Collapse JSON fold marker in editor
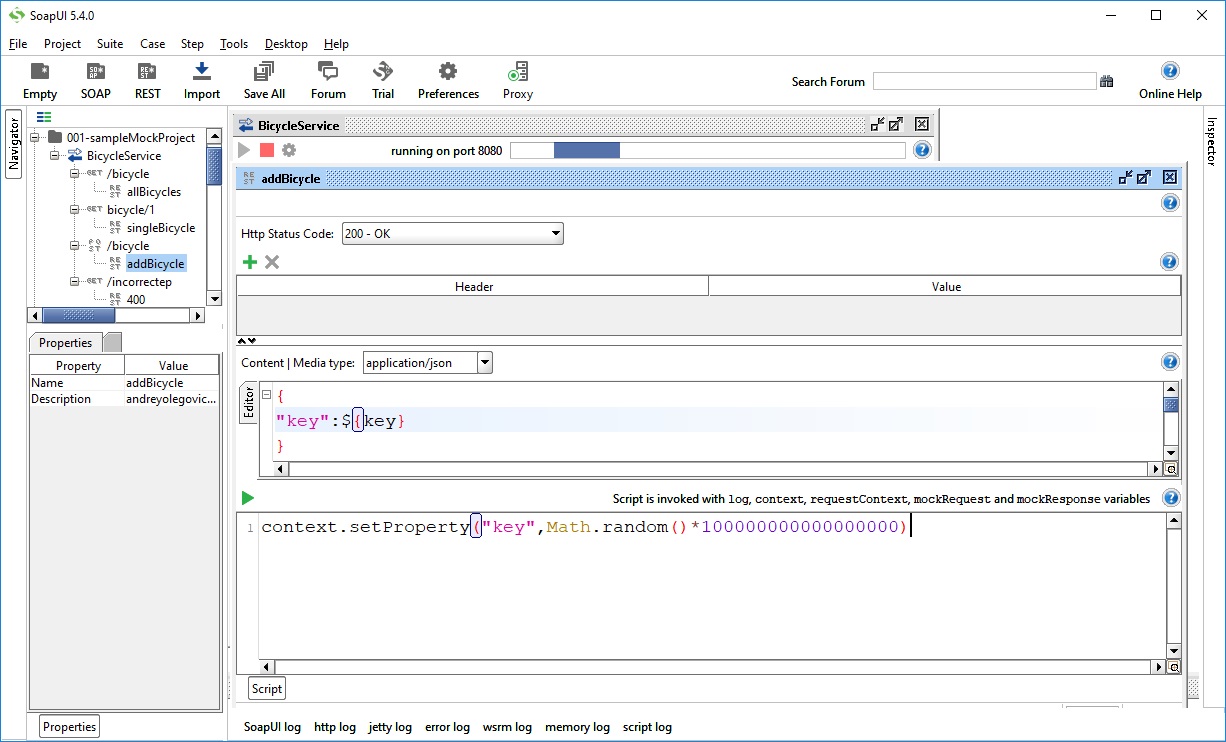The image size is (1226, 742). coord(267,396)
